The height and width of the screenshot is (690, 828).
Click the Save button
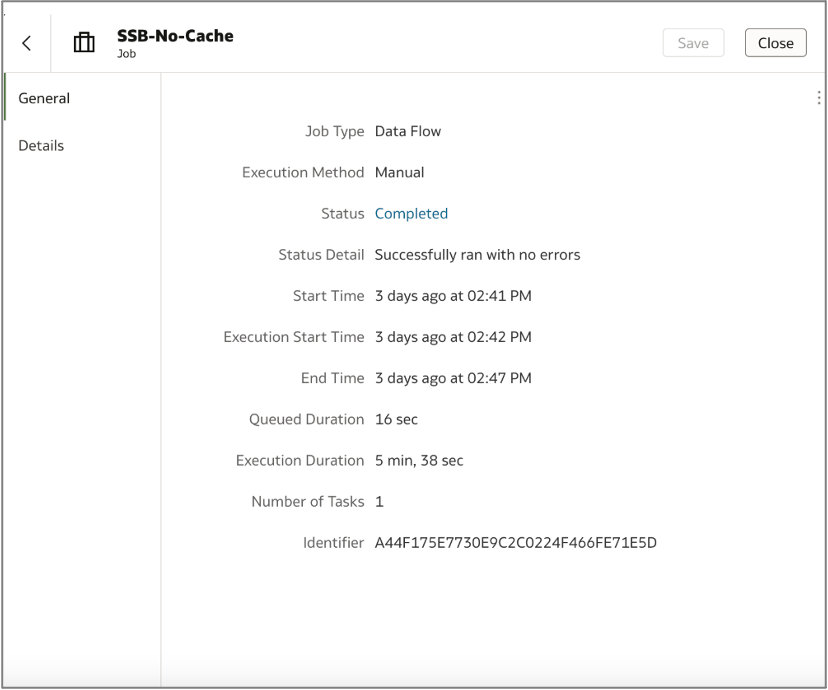pos(693,42)
